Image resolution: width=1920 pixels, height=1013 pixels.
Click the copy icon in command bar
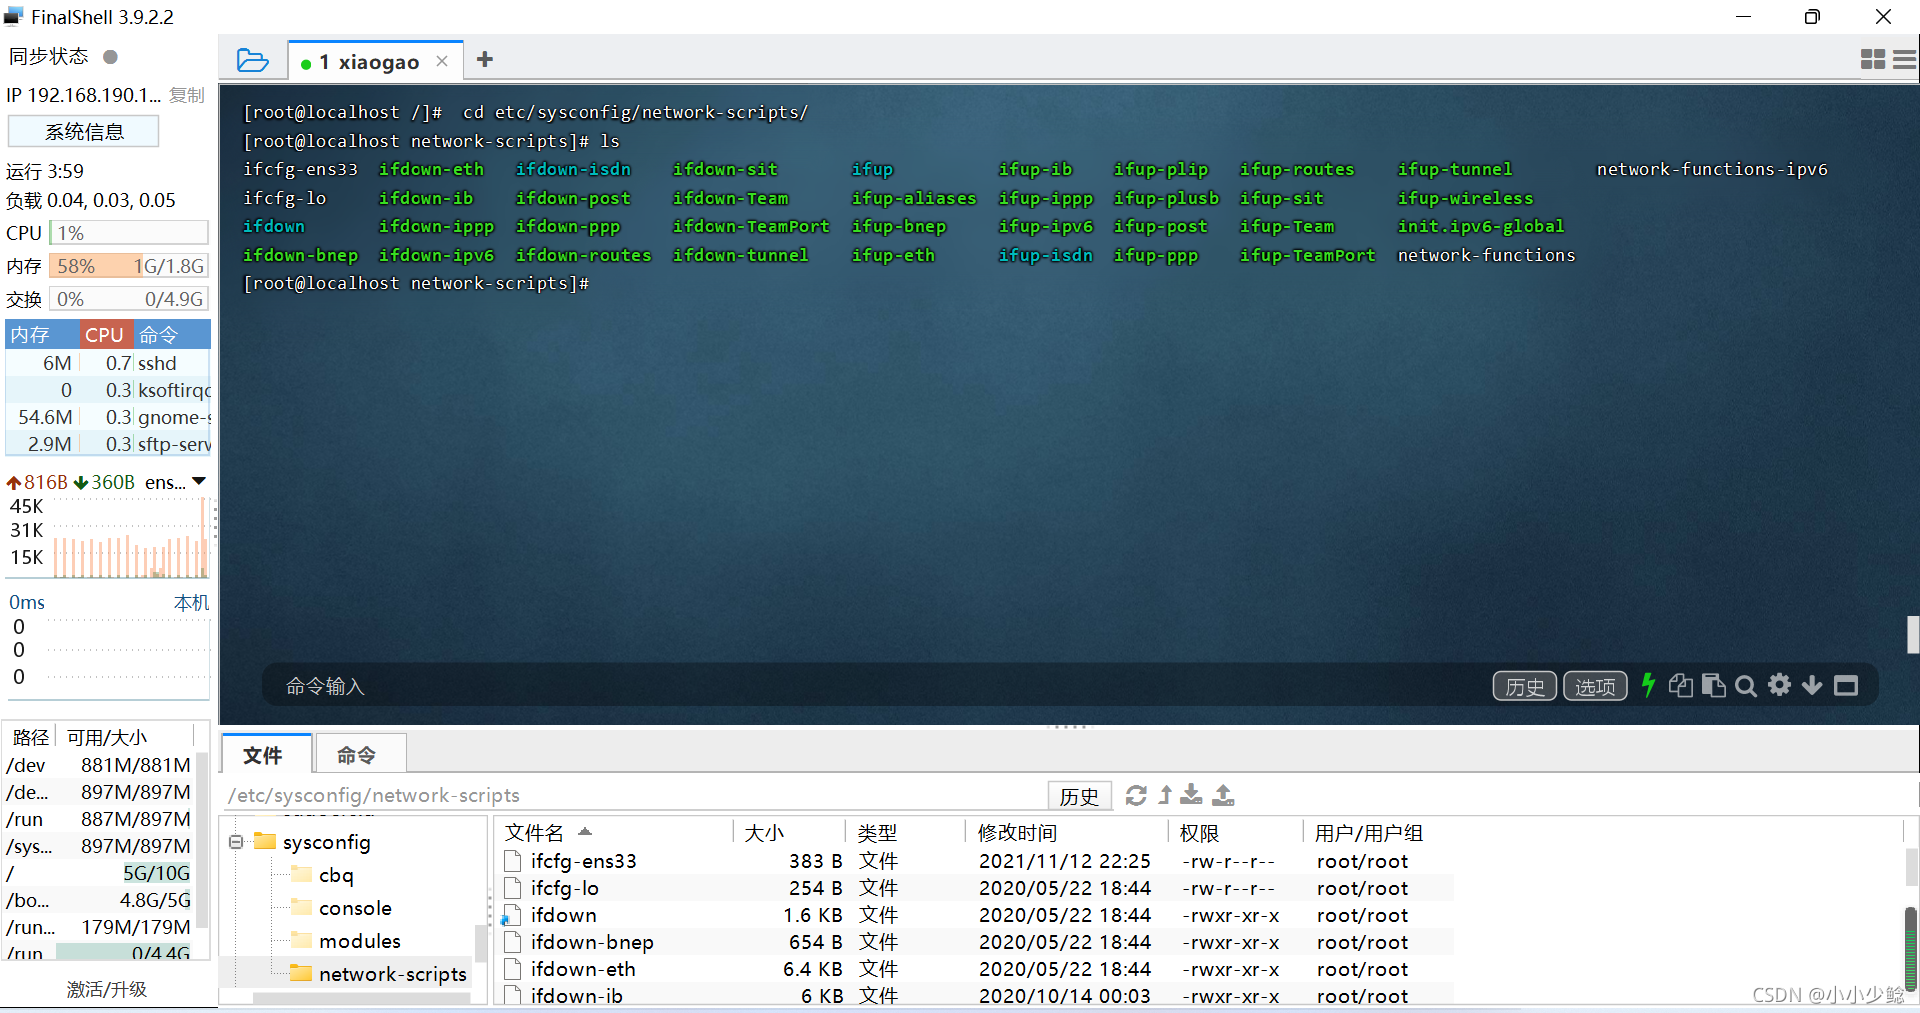(1681, 685)
